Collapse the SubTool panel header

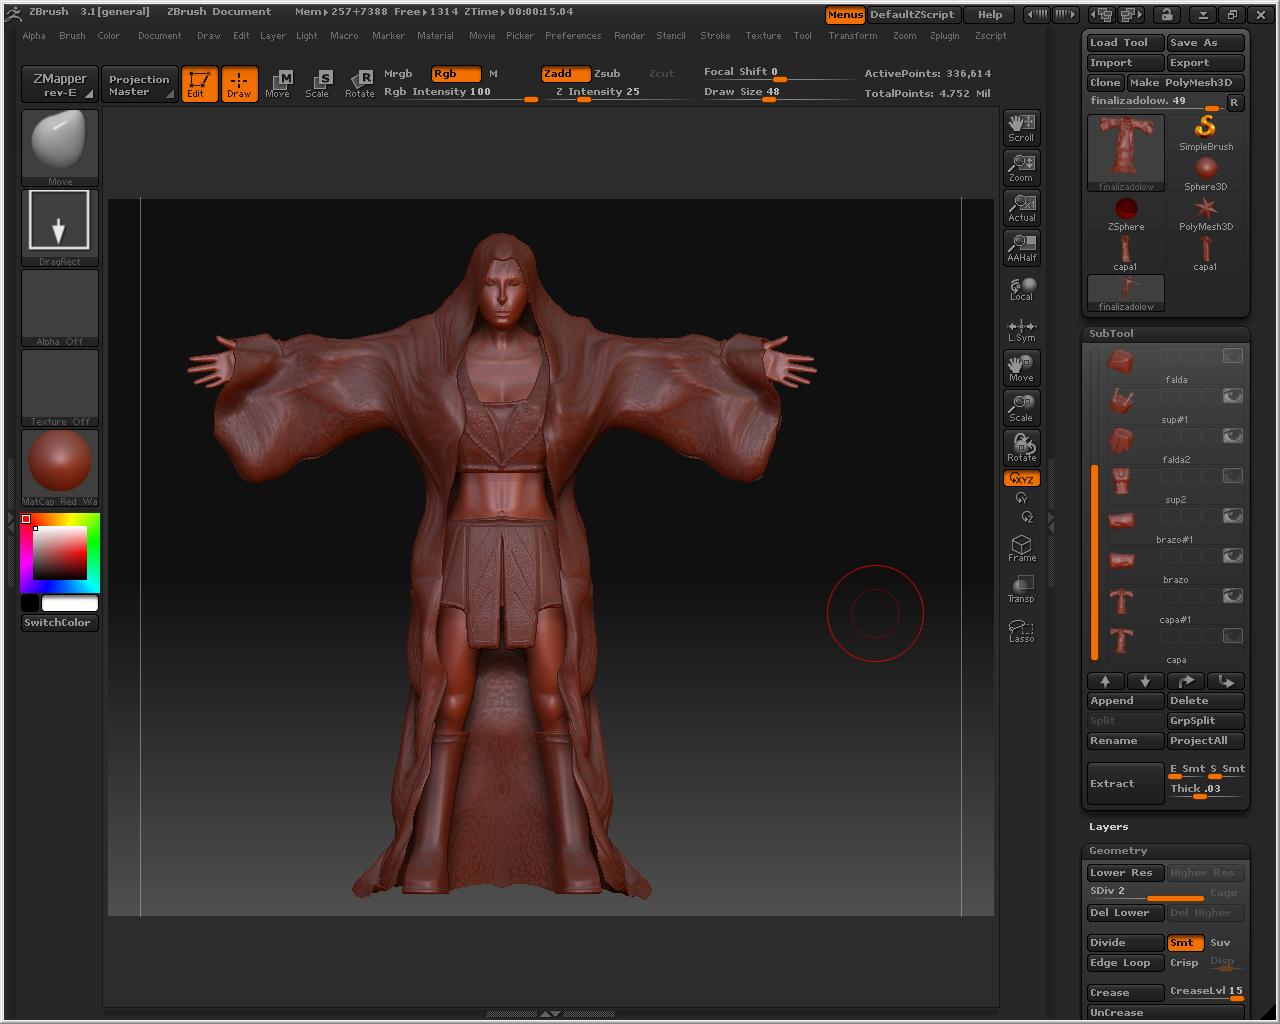point(1111,334)
